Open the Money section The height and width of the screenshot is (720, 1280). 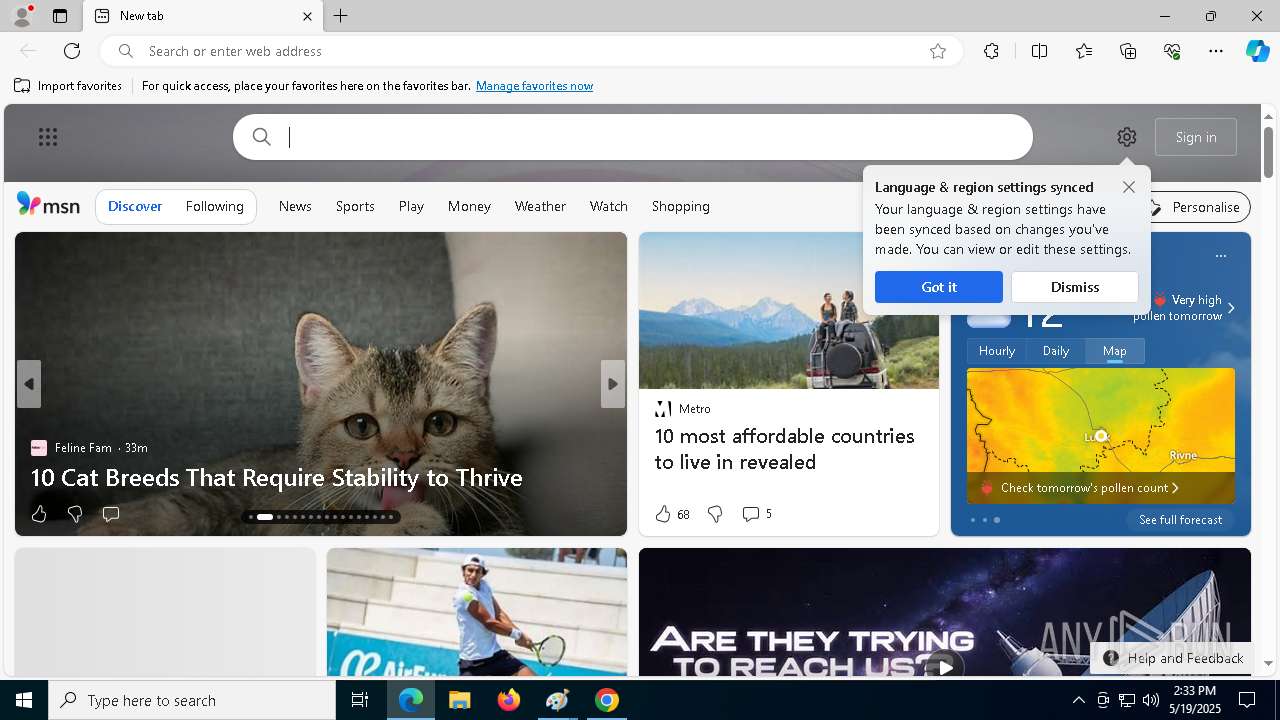click(x=469, y=206)
